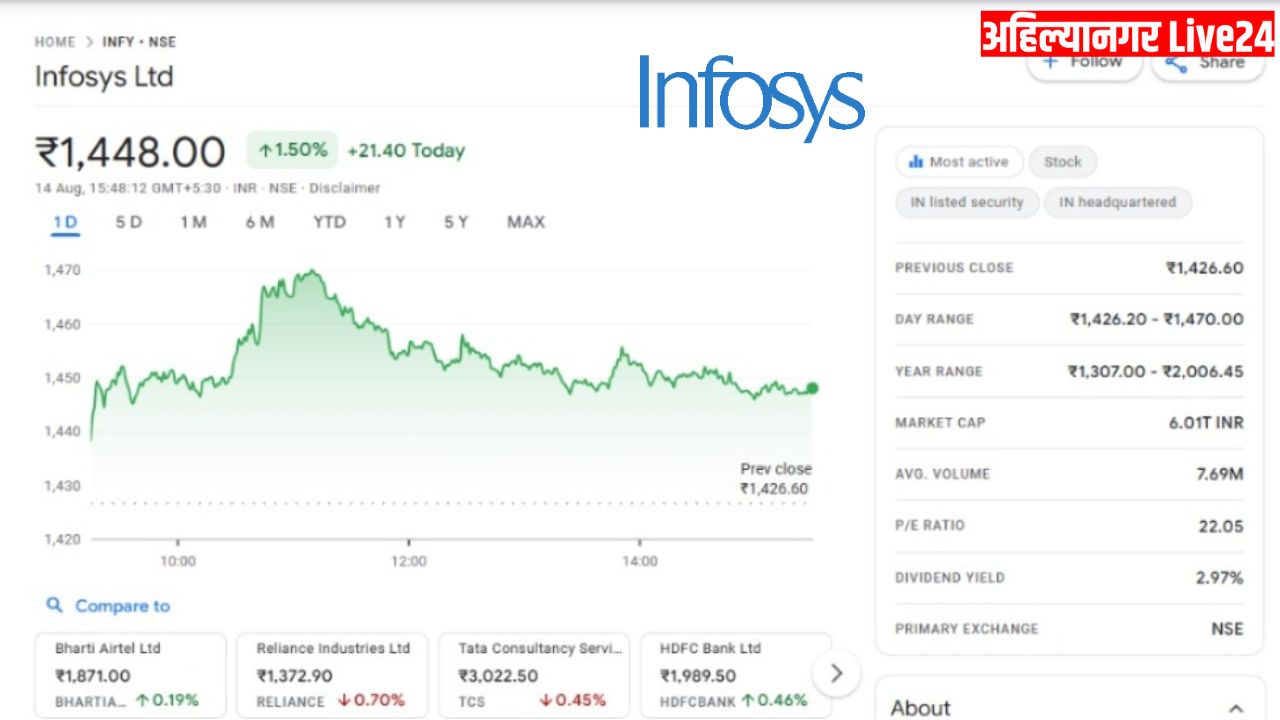Screen dimensions: 1280x720
Task: Click the INFY • NSE breadcrumb
Action: point(139,42)
